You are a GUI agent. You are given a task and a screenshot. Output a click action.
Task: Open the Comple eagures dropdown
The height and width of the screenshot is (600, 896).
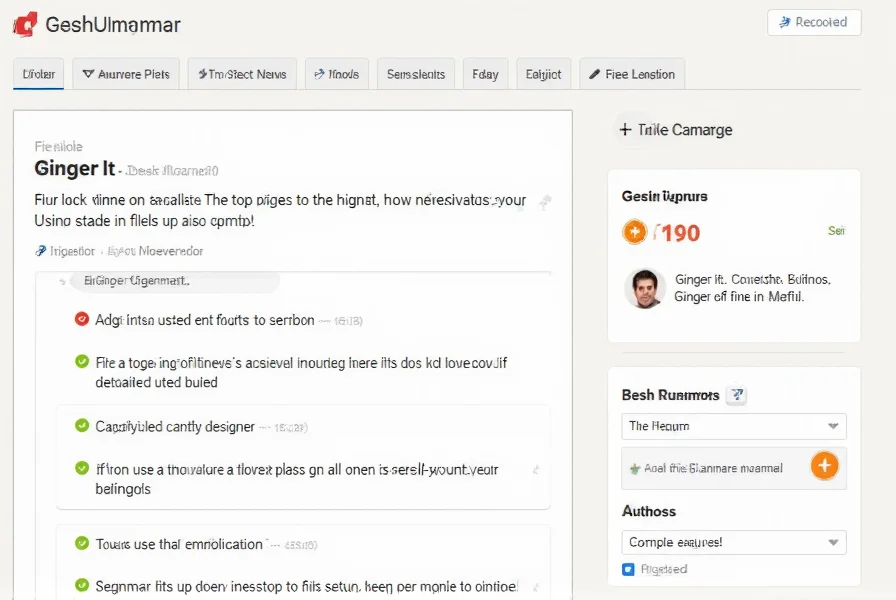(733, 541)
